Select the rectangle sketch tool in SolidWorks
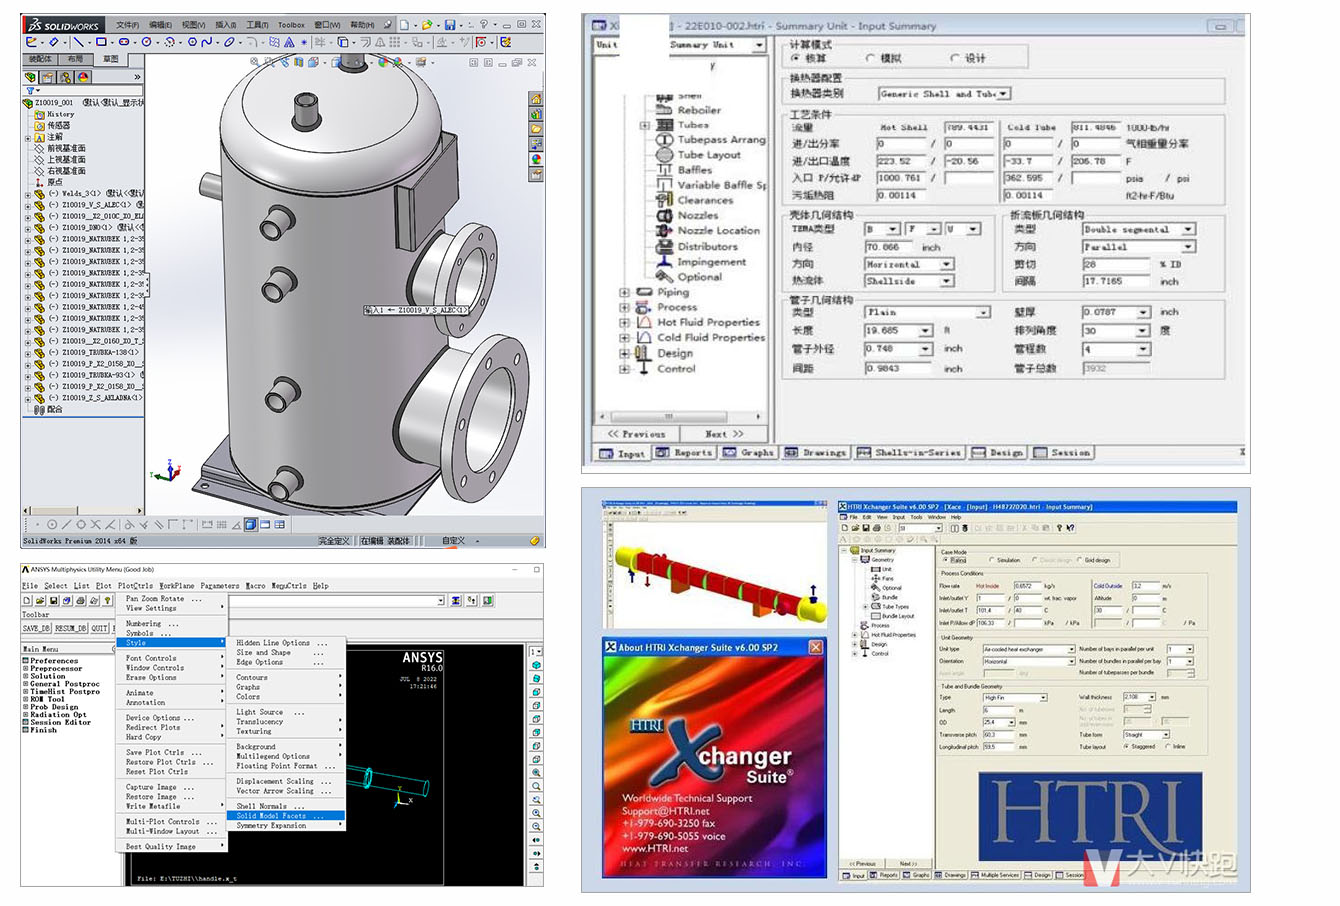The image size is (1340, 906). (101, 43)
